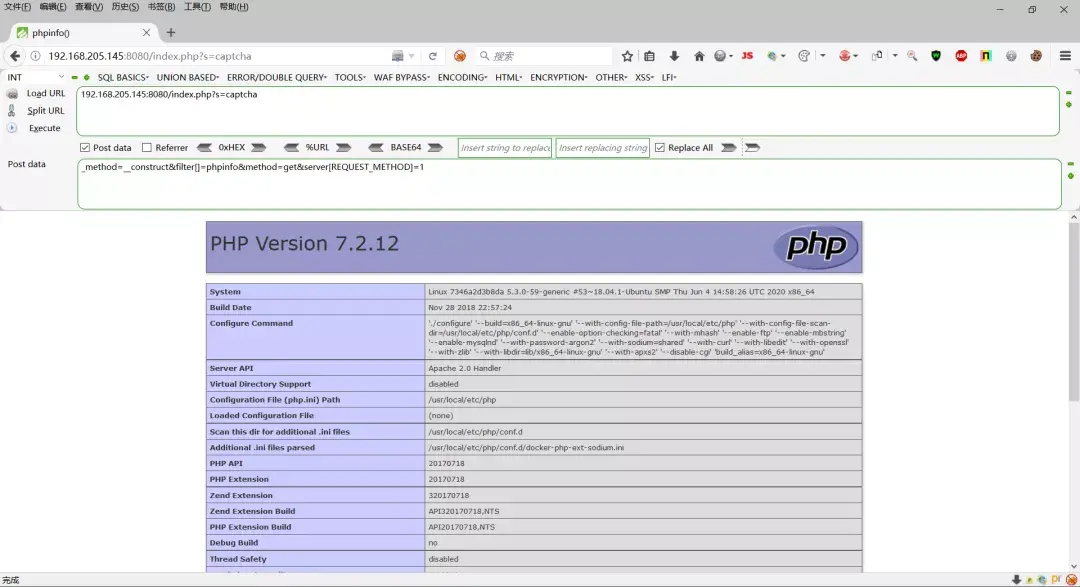Click right arrow for 0xHEX encode
The height and width of the screenshot is (587, 1080).
258,147
